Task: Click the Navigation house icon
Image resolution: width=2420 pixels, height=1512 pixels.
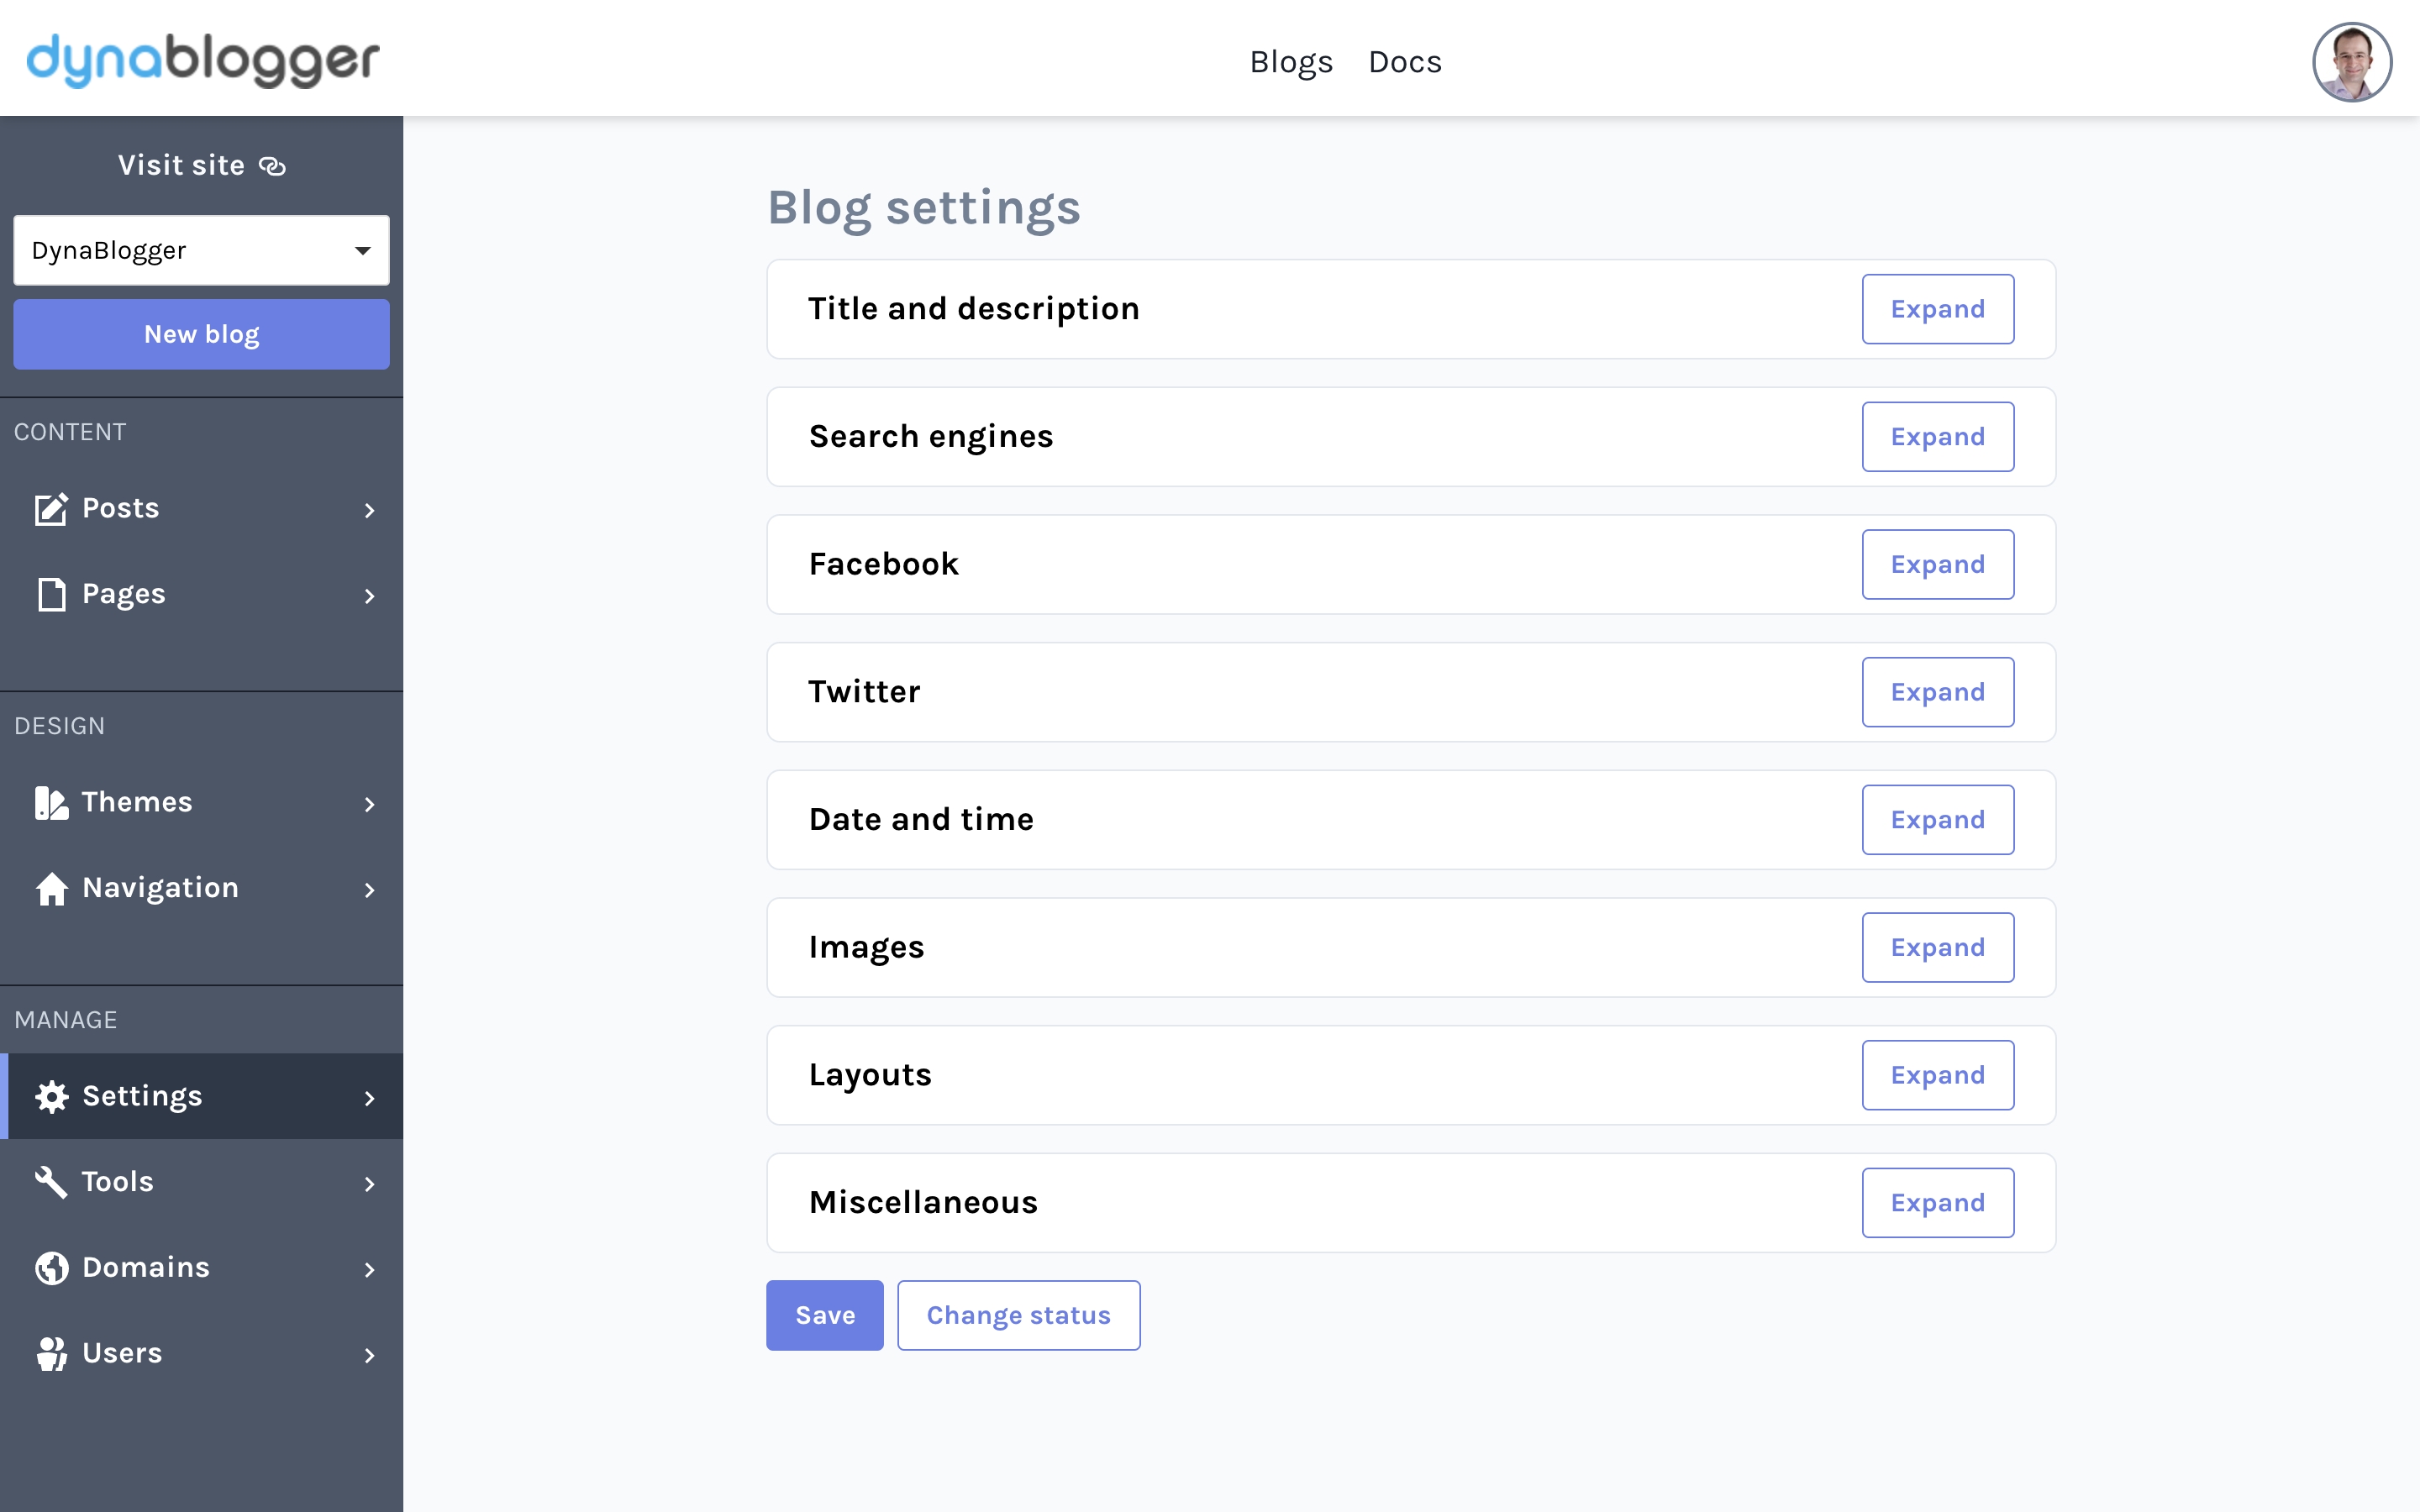Action: (x=51, y=888)
